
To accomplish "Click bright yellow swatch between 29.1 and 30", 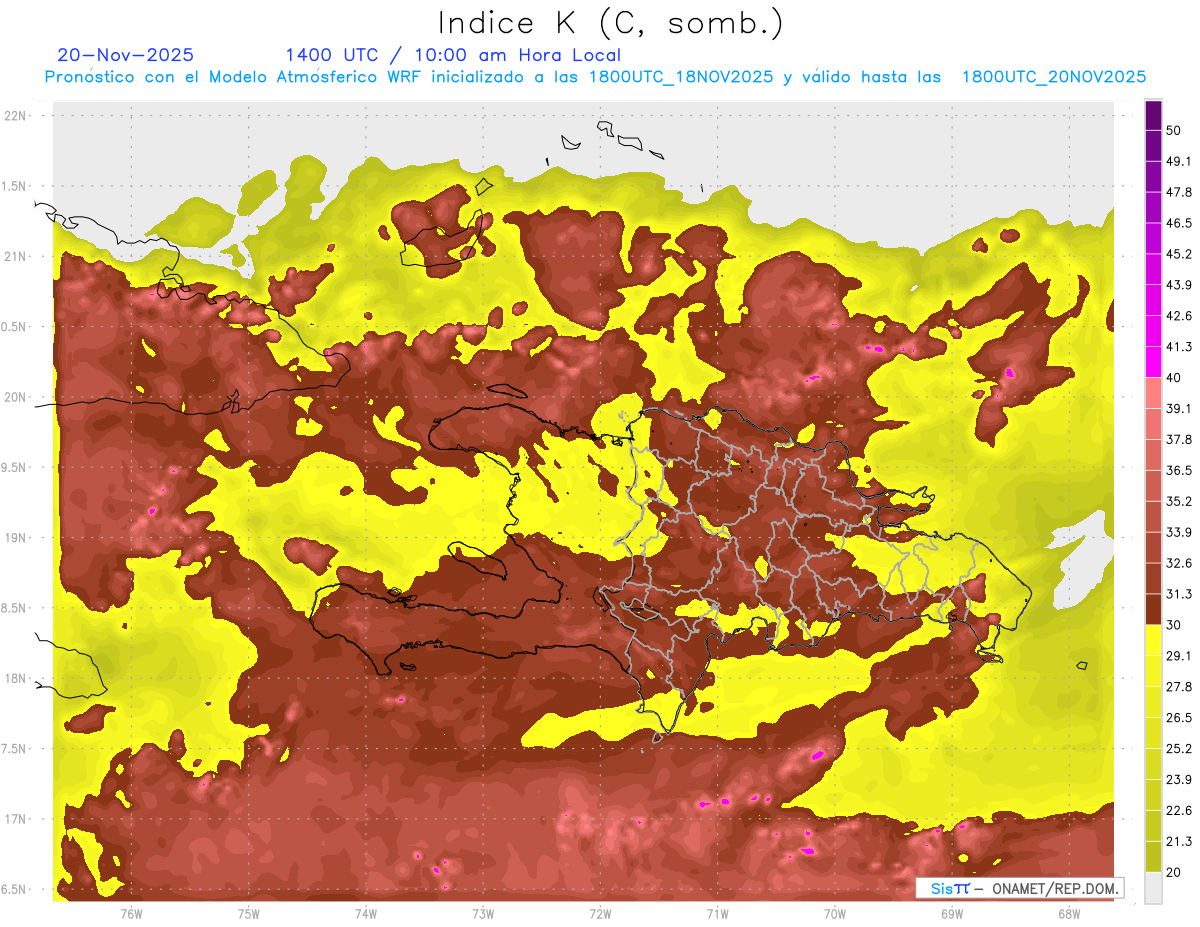I will pos(1153,640).
